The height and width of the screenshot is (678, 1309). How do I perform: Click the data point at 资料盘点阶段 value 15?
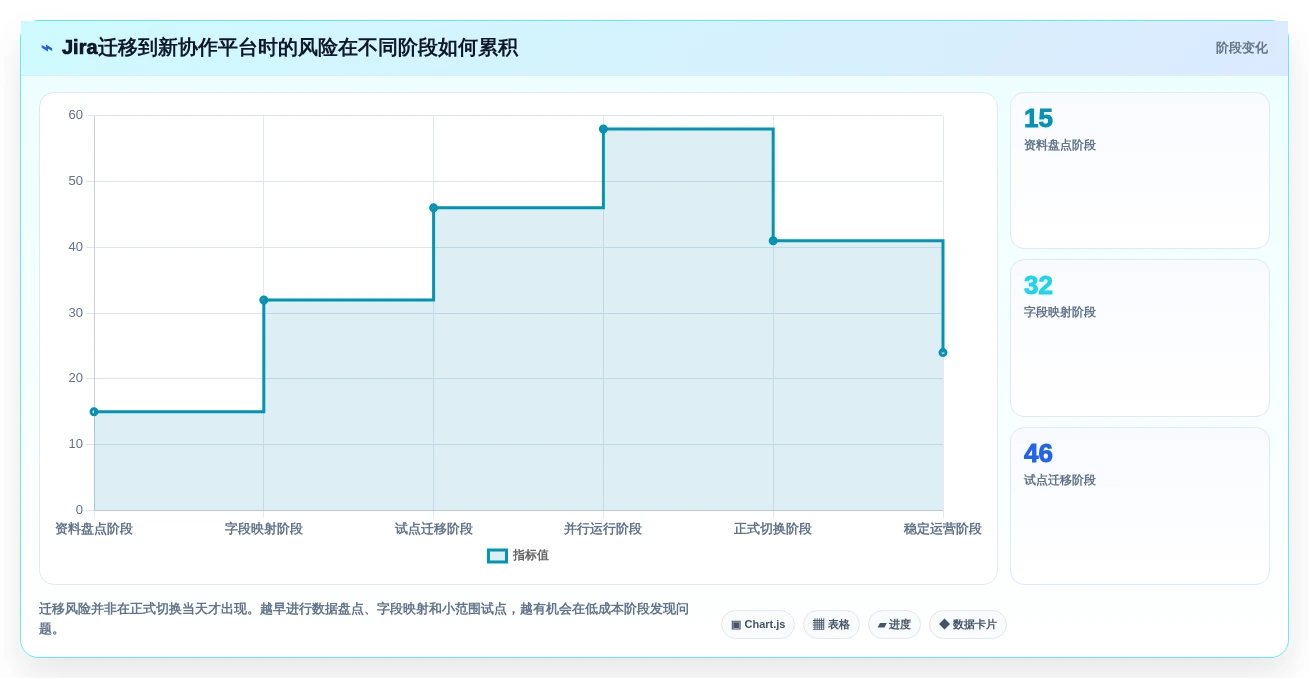(x=94, y=412)
